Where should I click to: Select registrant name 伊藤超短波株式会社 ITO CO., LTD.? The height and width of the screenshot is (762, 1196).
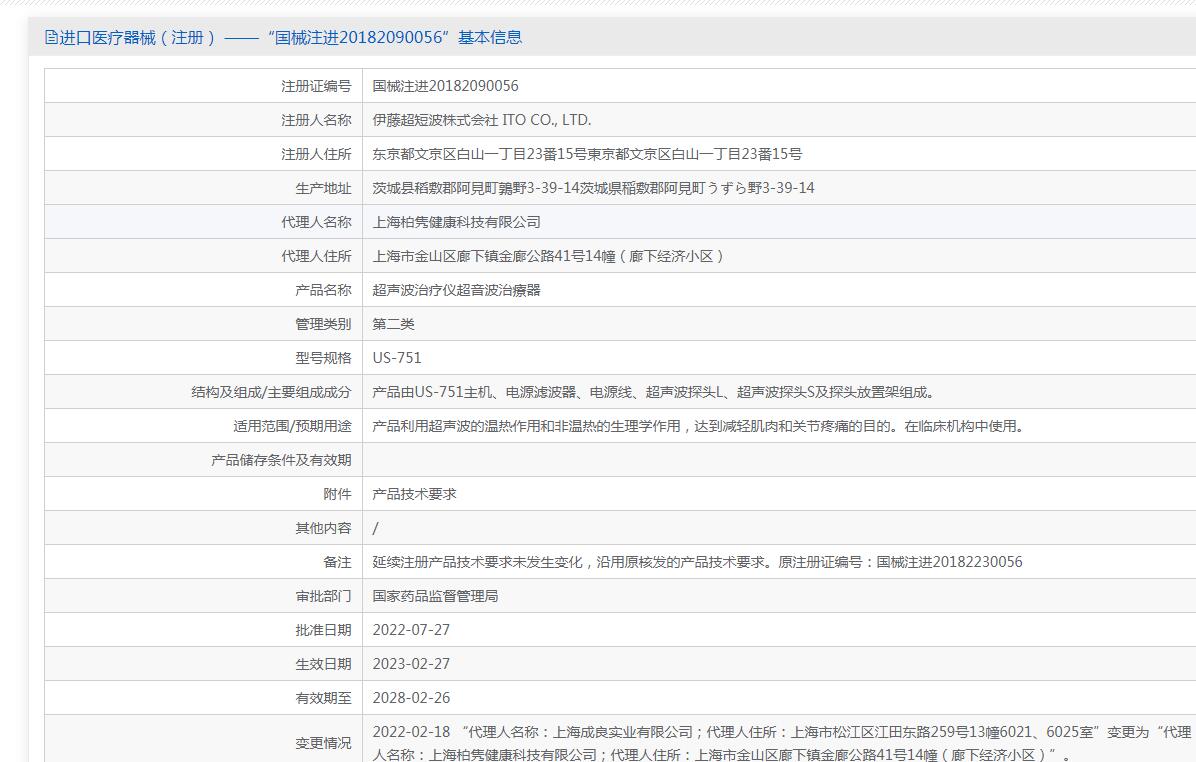(x=482, y=121)
